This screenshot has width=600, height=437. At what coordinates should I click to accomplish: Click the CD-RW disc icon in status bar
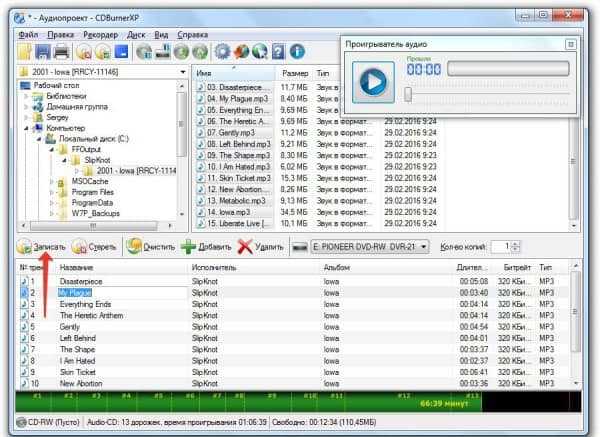pos(21,422)
